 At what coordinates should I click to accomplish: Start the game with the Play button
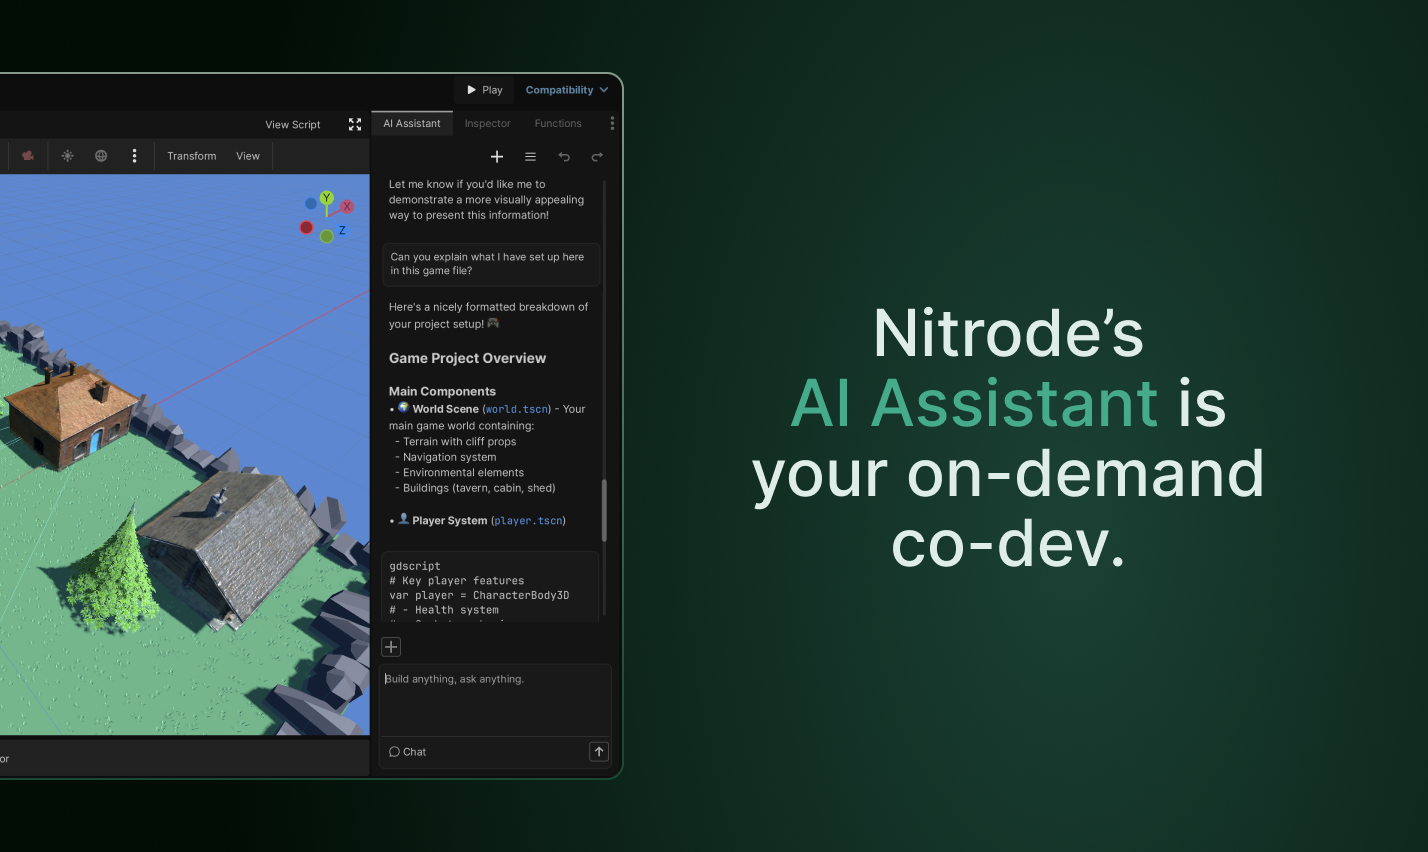(485, 90)
